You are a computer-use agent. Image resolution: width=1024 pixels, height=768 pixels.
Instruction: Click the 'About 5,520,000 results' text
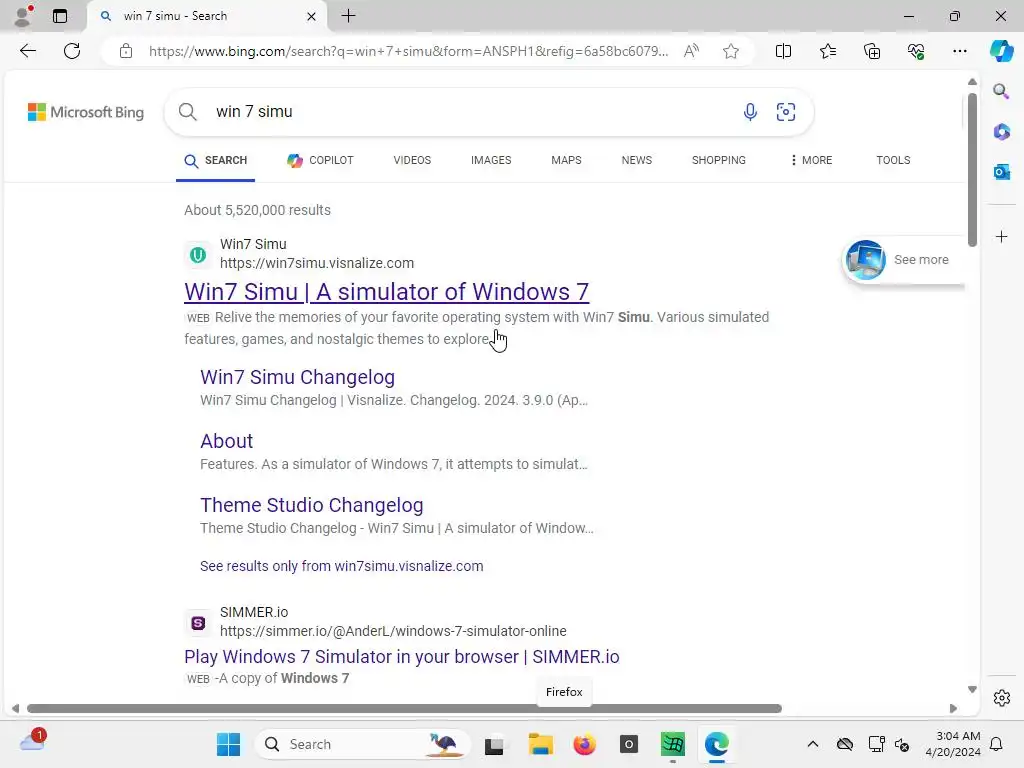[x=257, y=210]
